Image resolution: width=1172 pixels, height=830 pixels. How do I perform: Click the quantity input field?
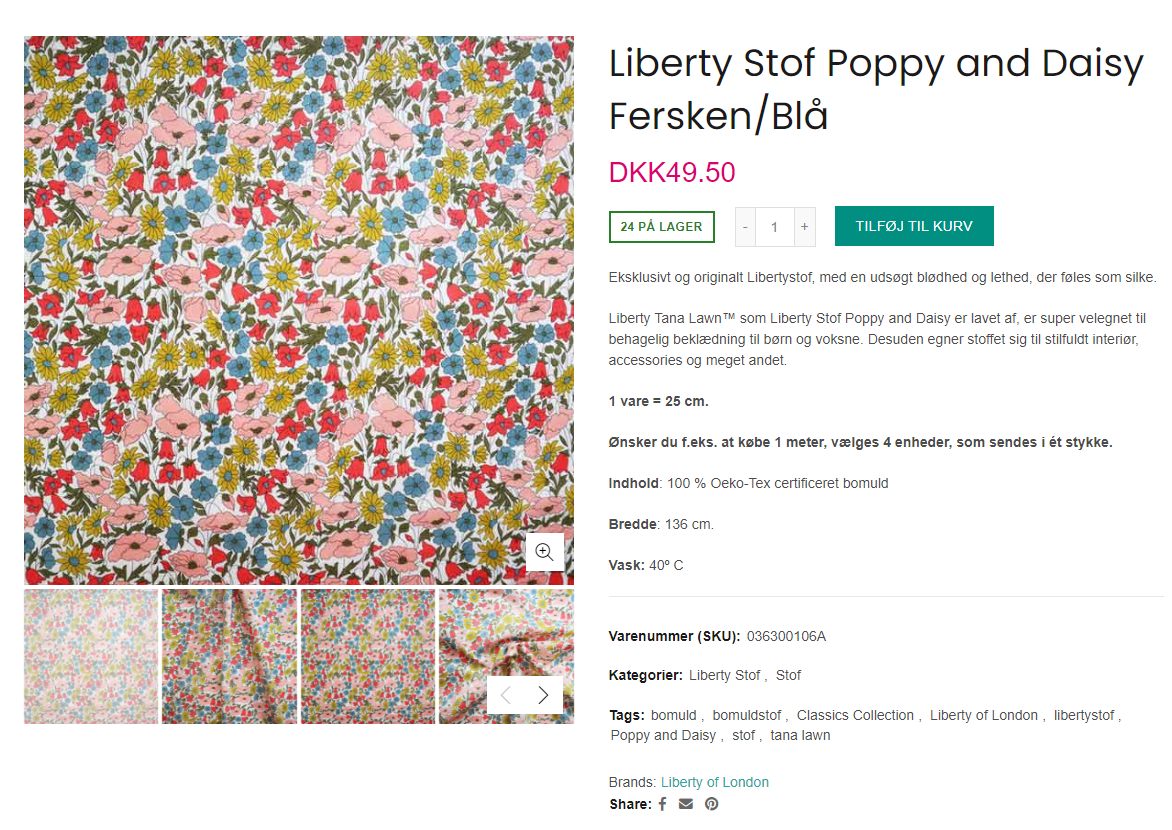(x=774, y=227)
